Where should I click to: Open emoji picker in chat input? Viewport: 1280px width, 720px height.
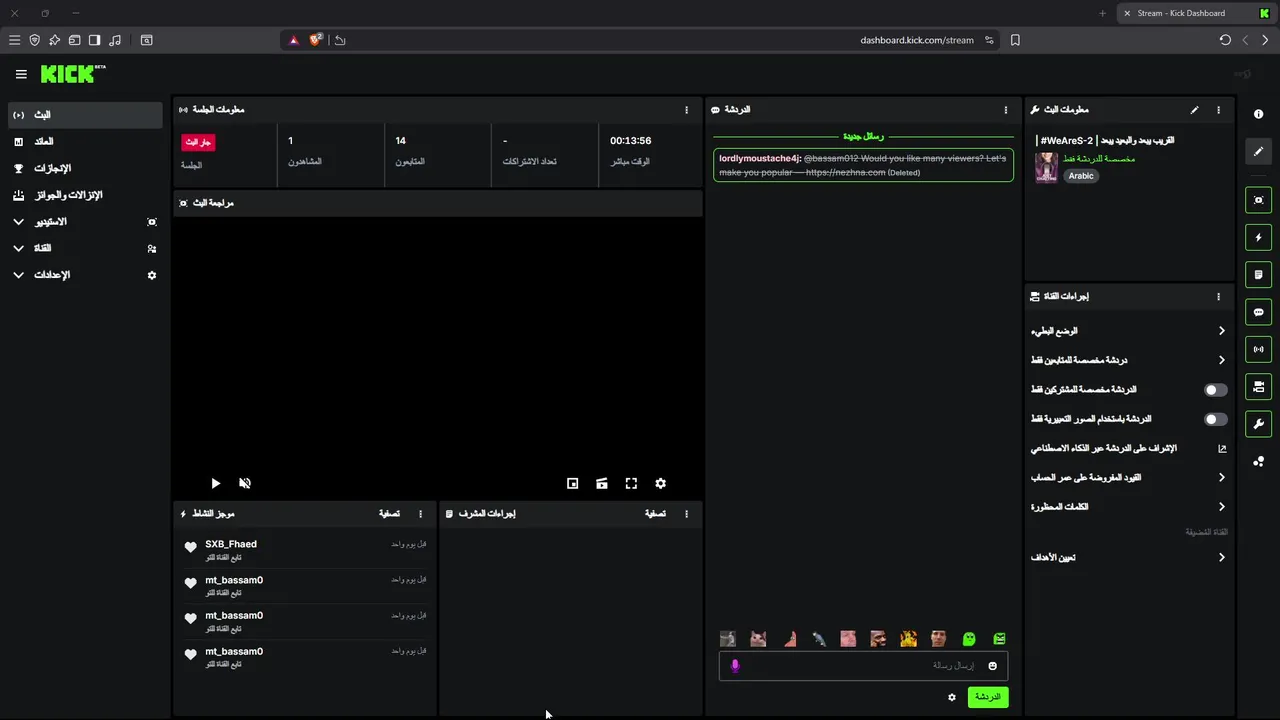tap(993, 666)
